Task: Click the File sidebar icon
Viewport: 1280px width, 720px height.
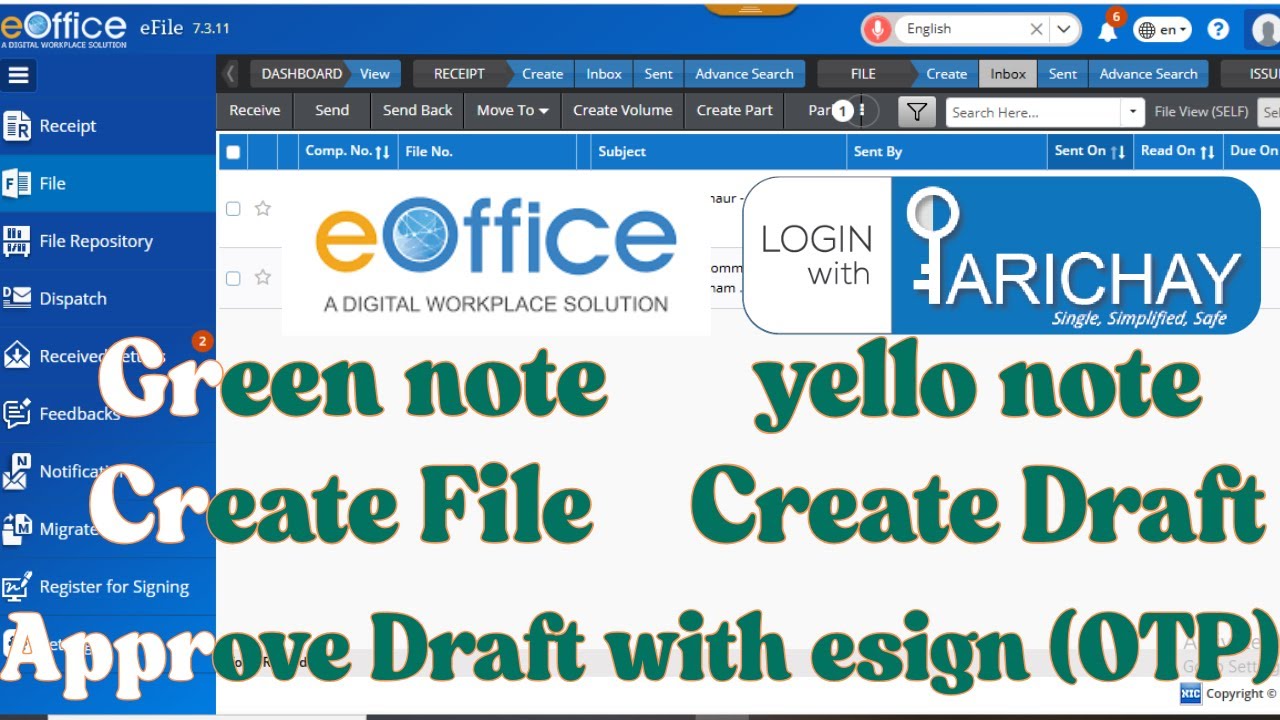Action: (x=17, y=184)
